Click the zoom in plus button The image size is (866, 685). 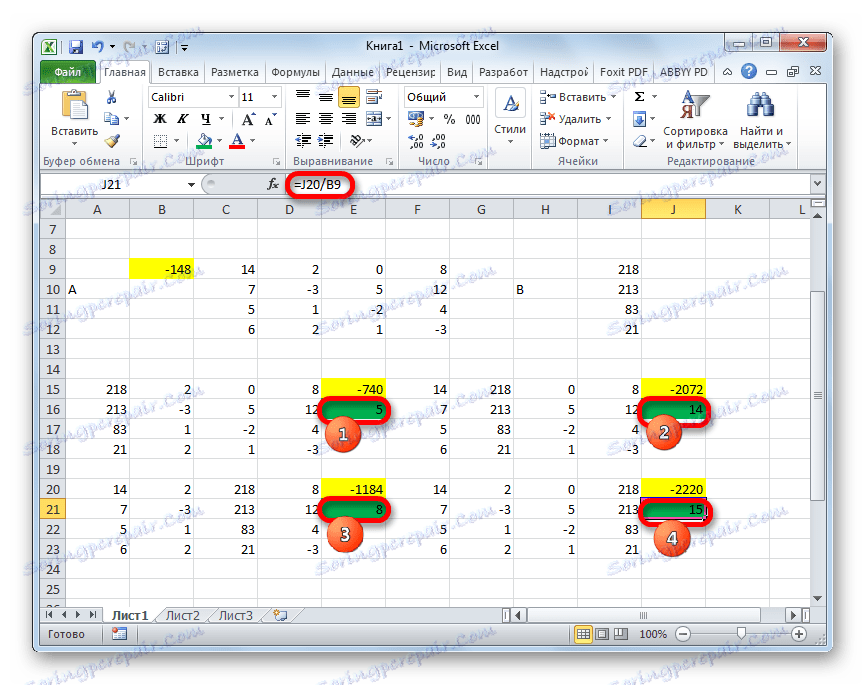coord(799,634)
